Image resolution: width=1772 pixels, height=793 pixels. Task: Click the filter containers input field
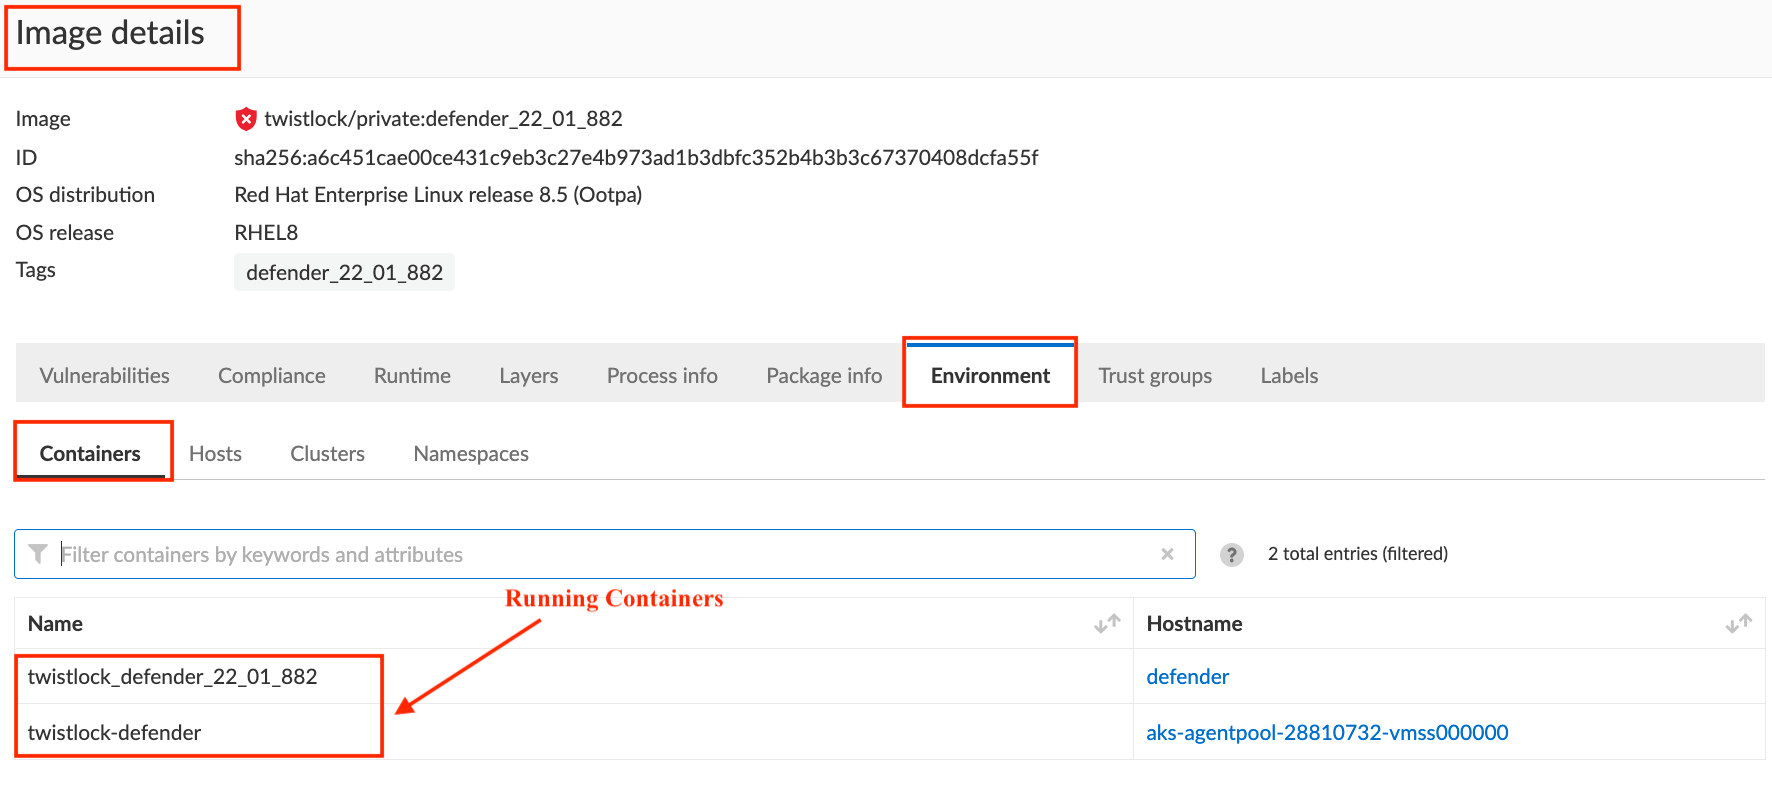tap(600, 555)
